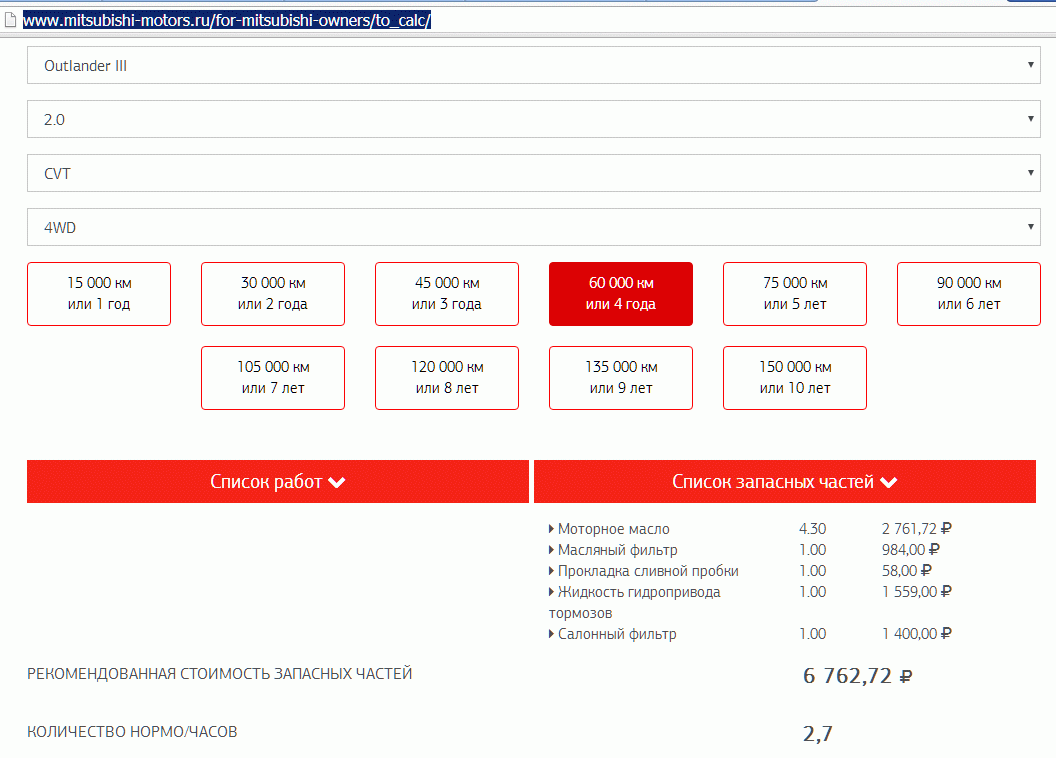Screen dimensions: 1056x758
Task: Select the 90 000 км или 6 лет service
Action: (968, 294)
